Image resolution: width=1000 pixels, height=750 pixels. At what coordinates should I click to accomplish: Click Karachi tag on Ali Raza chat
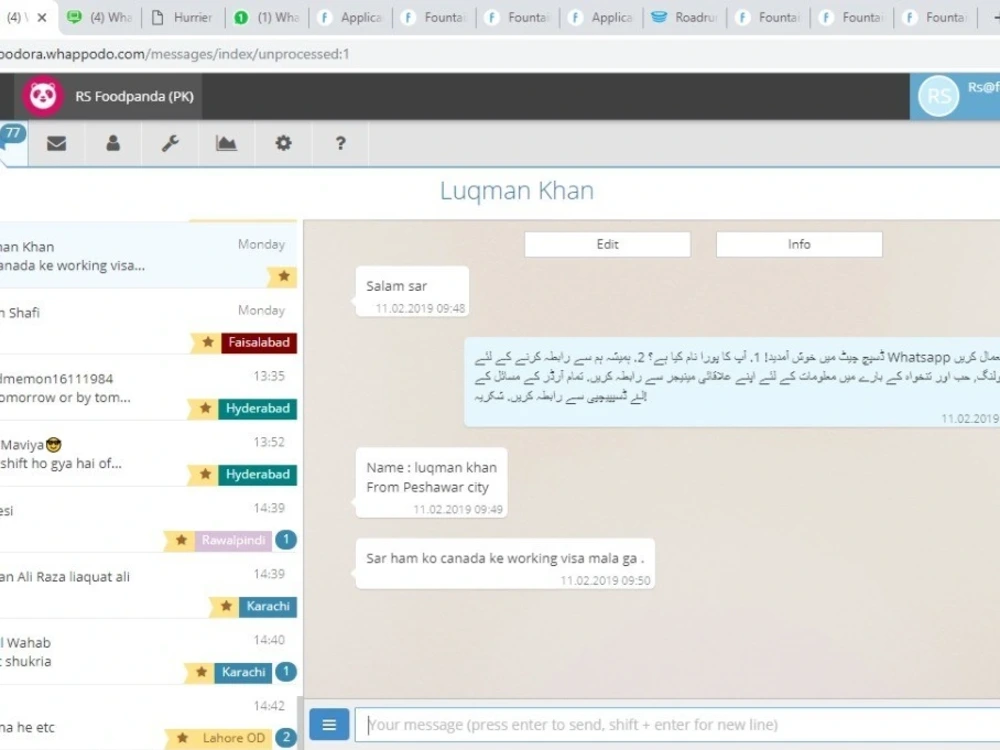(x=268, y=607)
